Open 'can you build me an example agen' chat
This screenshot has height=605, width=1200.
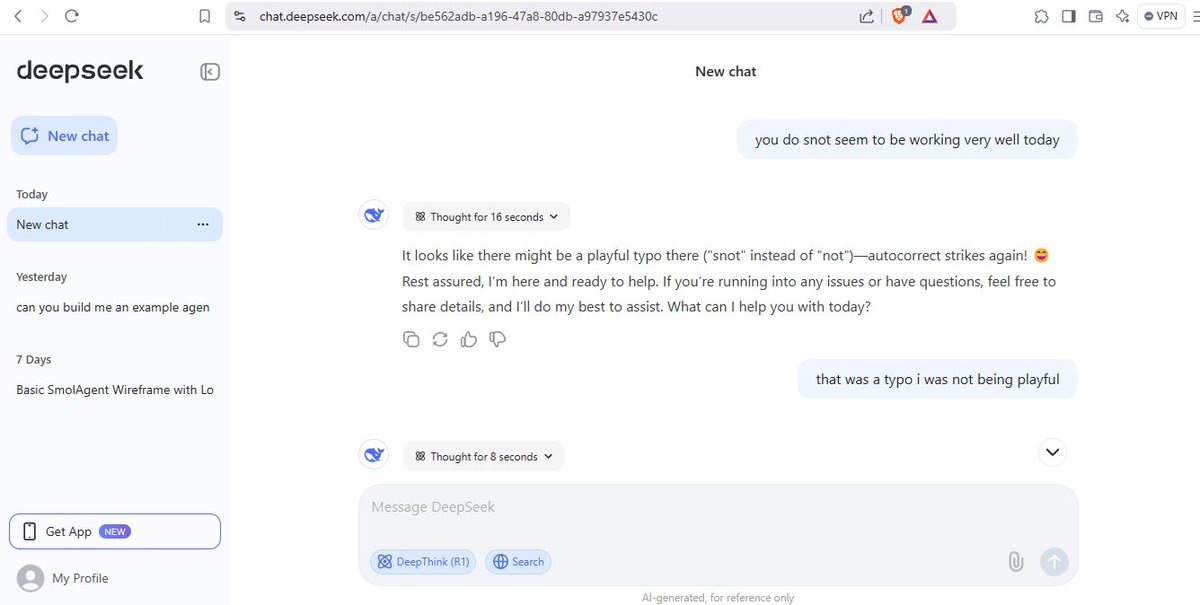(x=113, y=307)
